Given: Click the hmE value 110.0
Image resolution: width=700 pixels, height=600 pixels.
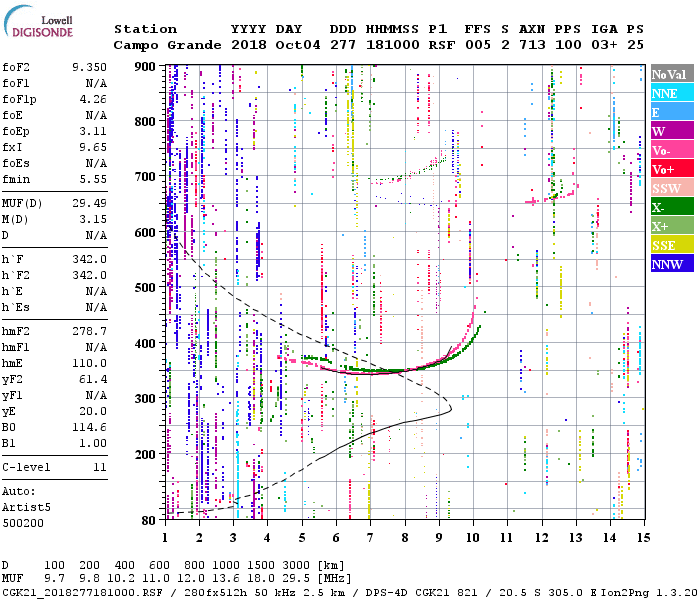Looking at the screenshot, I should pos(89,363).
